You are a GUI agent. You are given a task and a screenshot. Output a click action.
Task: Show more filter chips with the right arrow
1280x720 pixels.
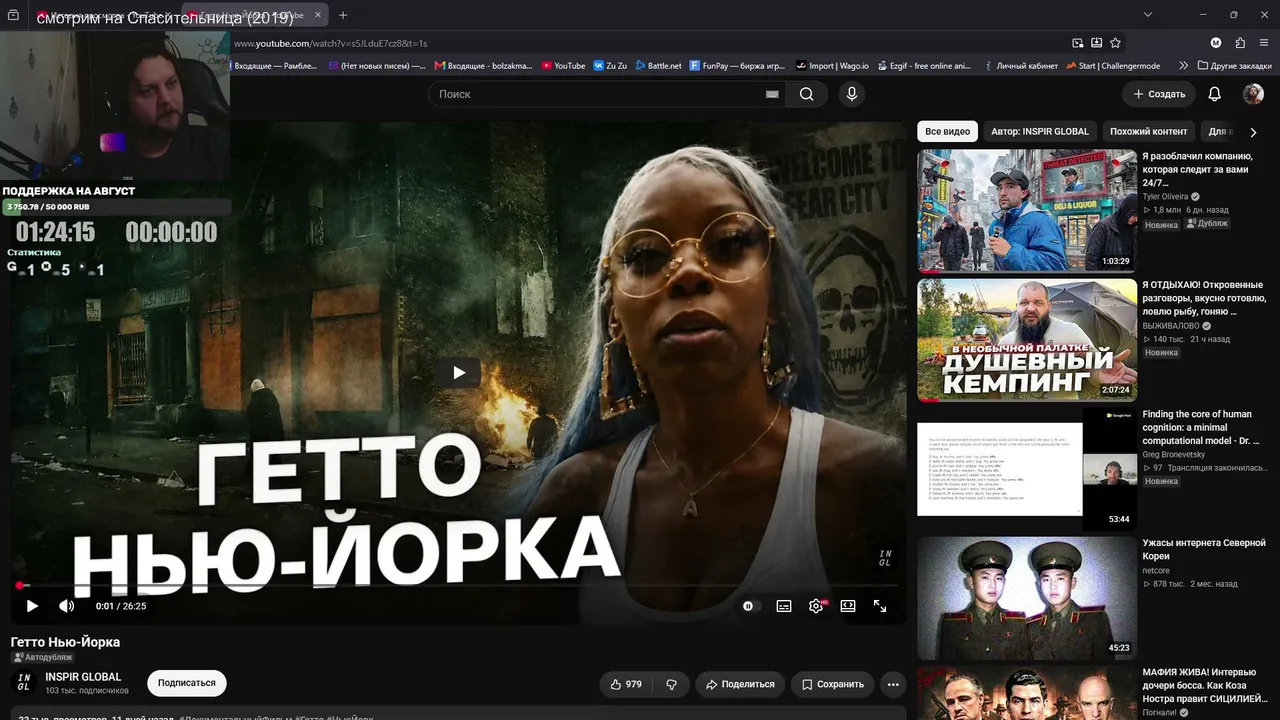1253,132
